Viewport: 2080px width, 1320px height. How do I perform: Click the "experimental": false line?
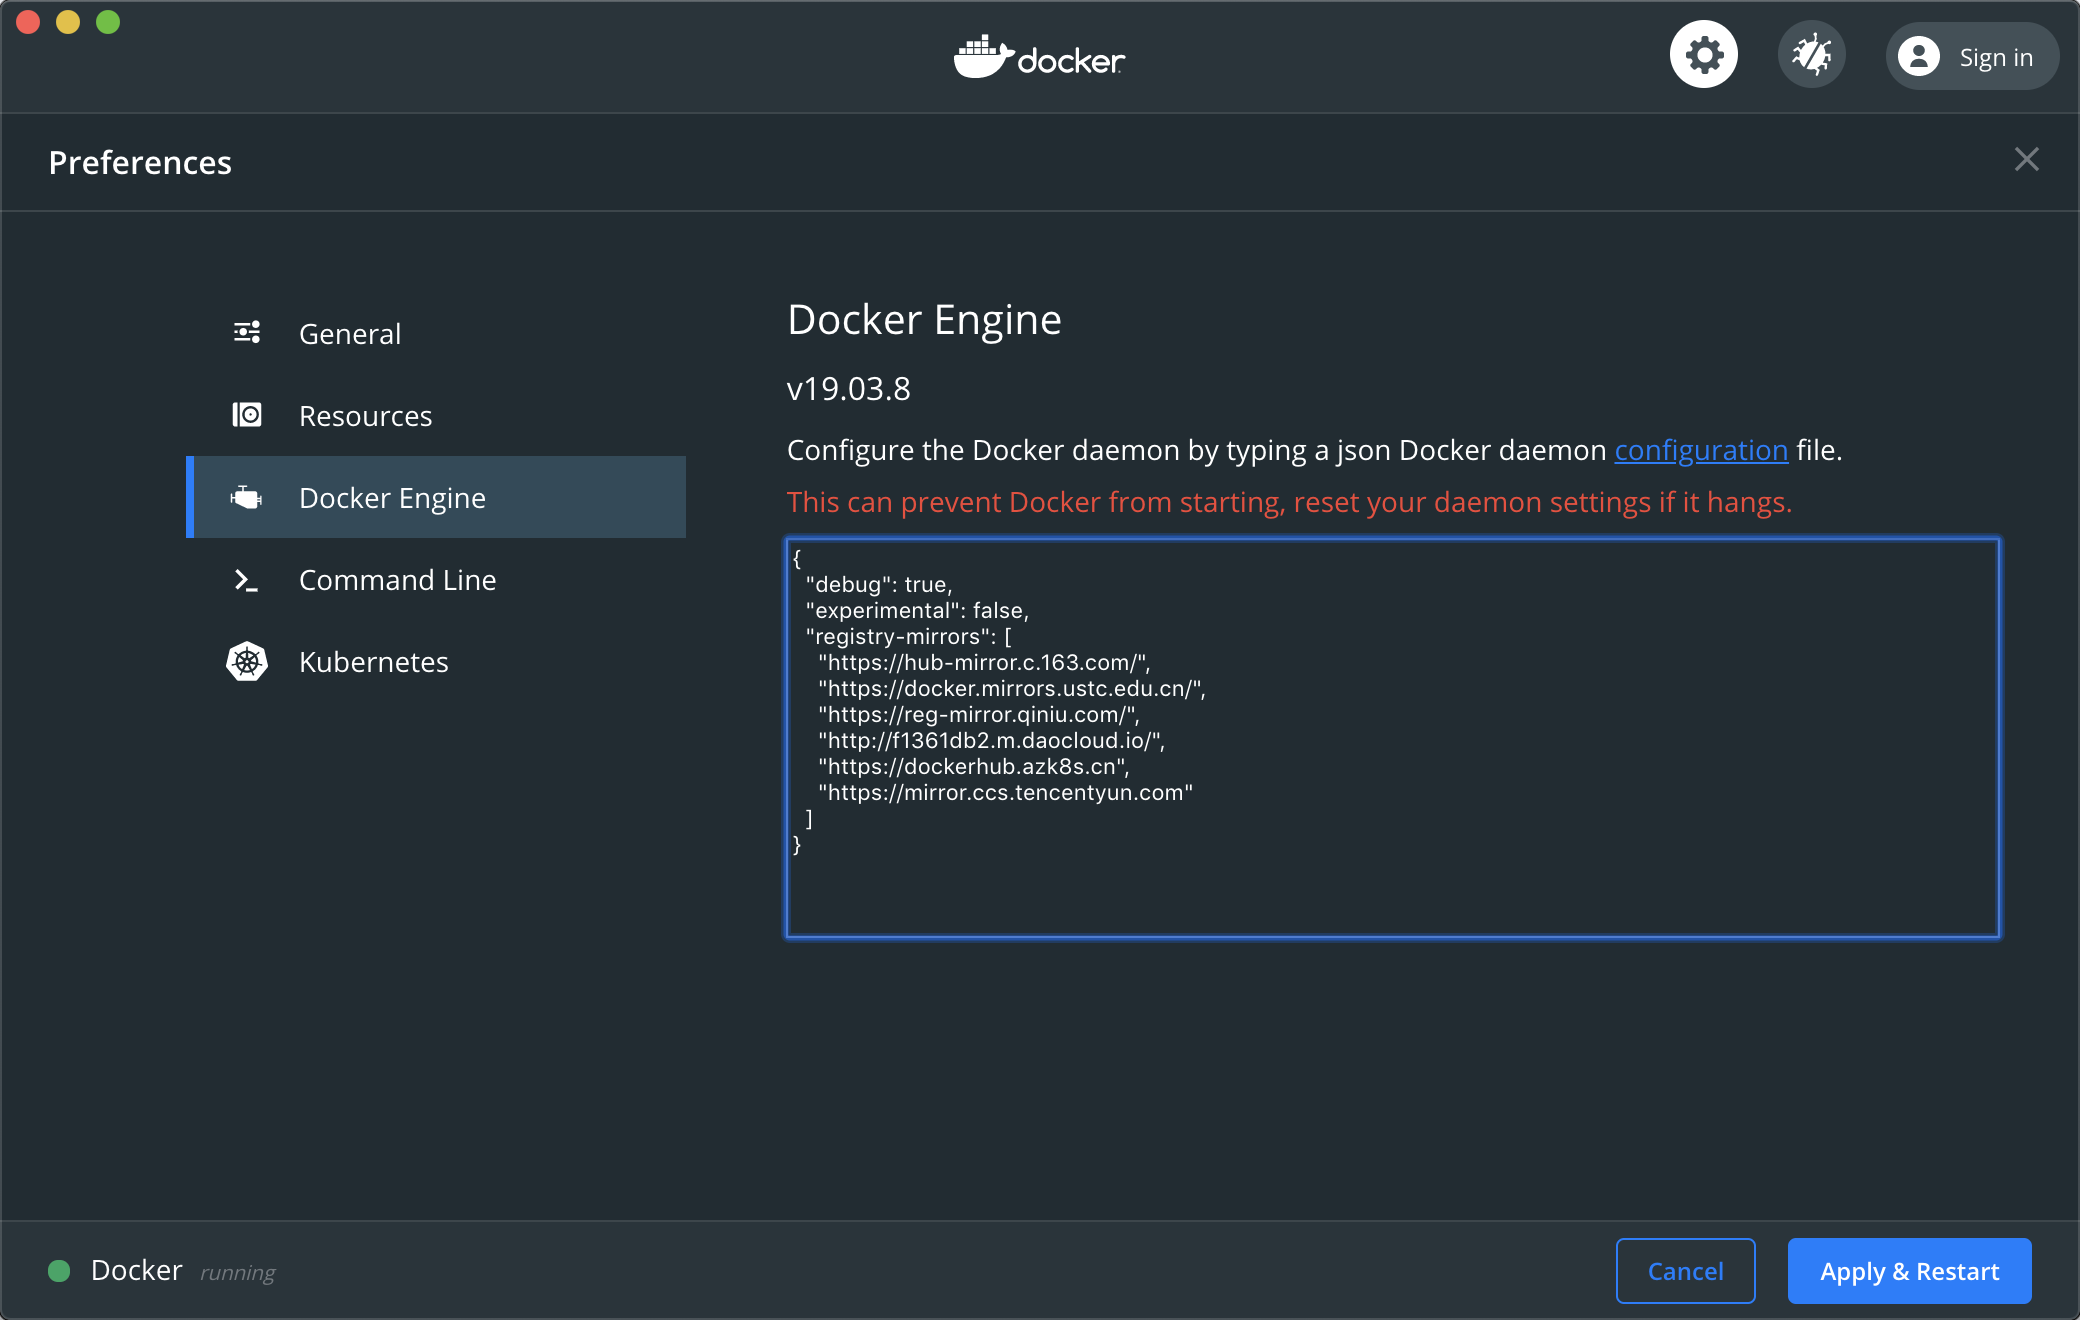click(x=917, y=611)
